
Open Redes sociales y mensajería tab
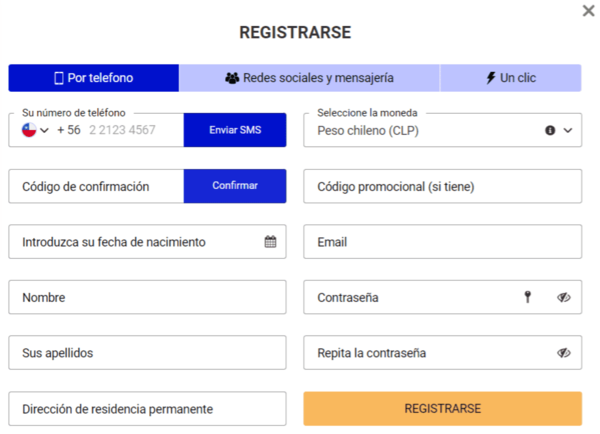[x=309, y=78]
